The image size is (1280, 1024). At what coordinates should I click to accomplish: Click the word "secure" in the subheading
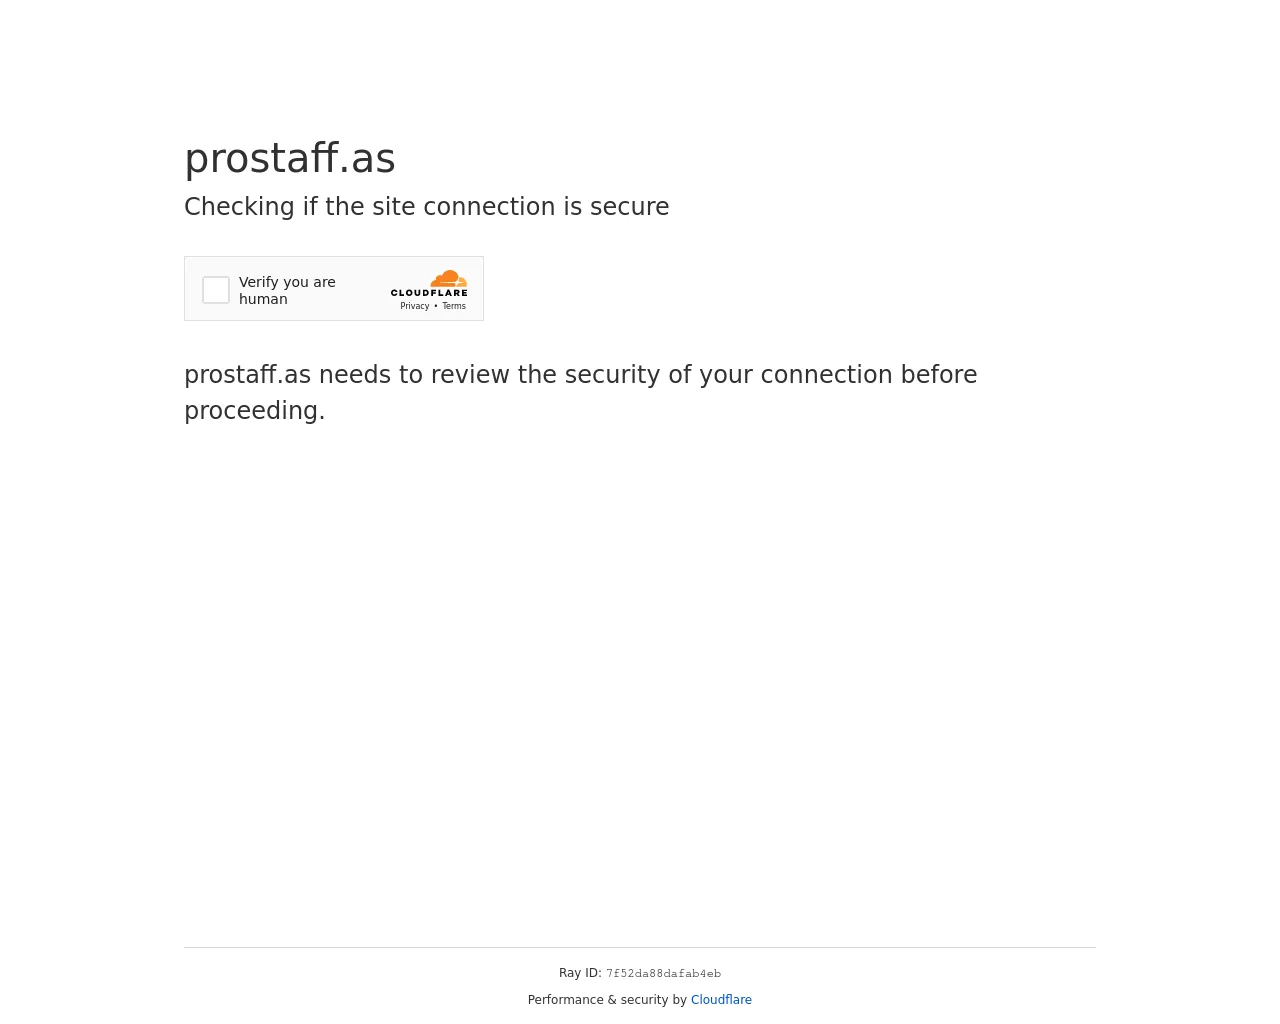point(629,207)
